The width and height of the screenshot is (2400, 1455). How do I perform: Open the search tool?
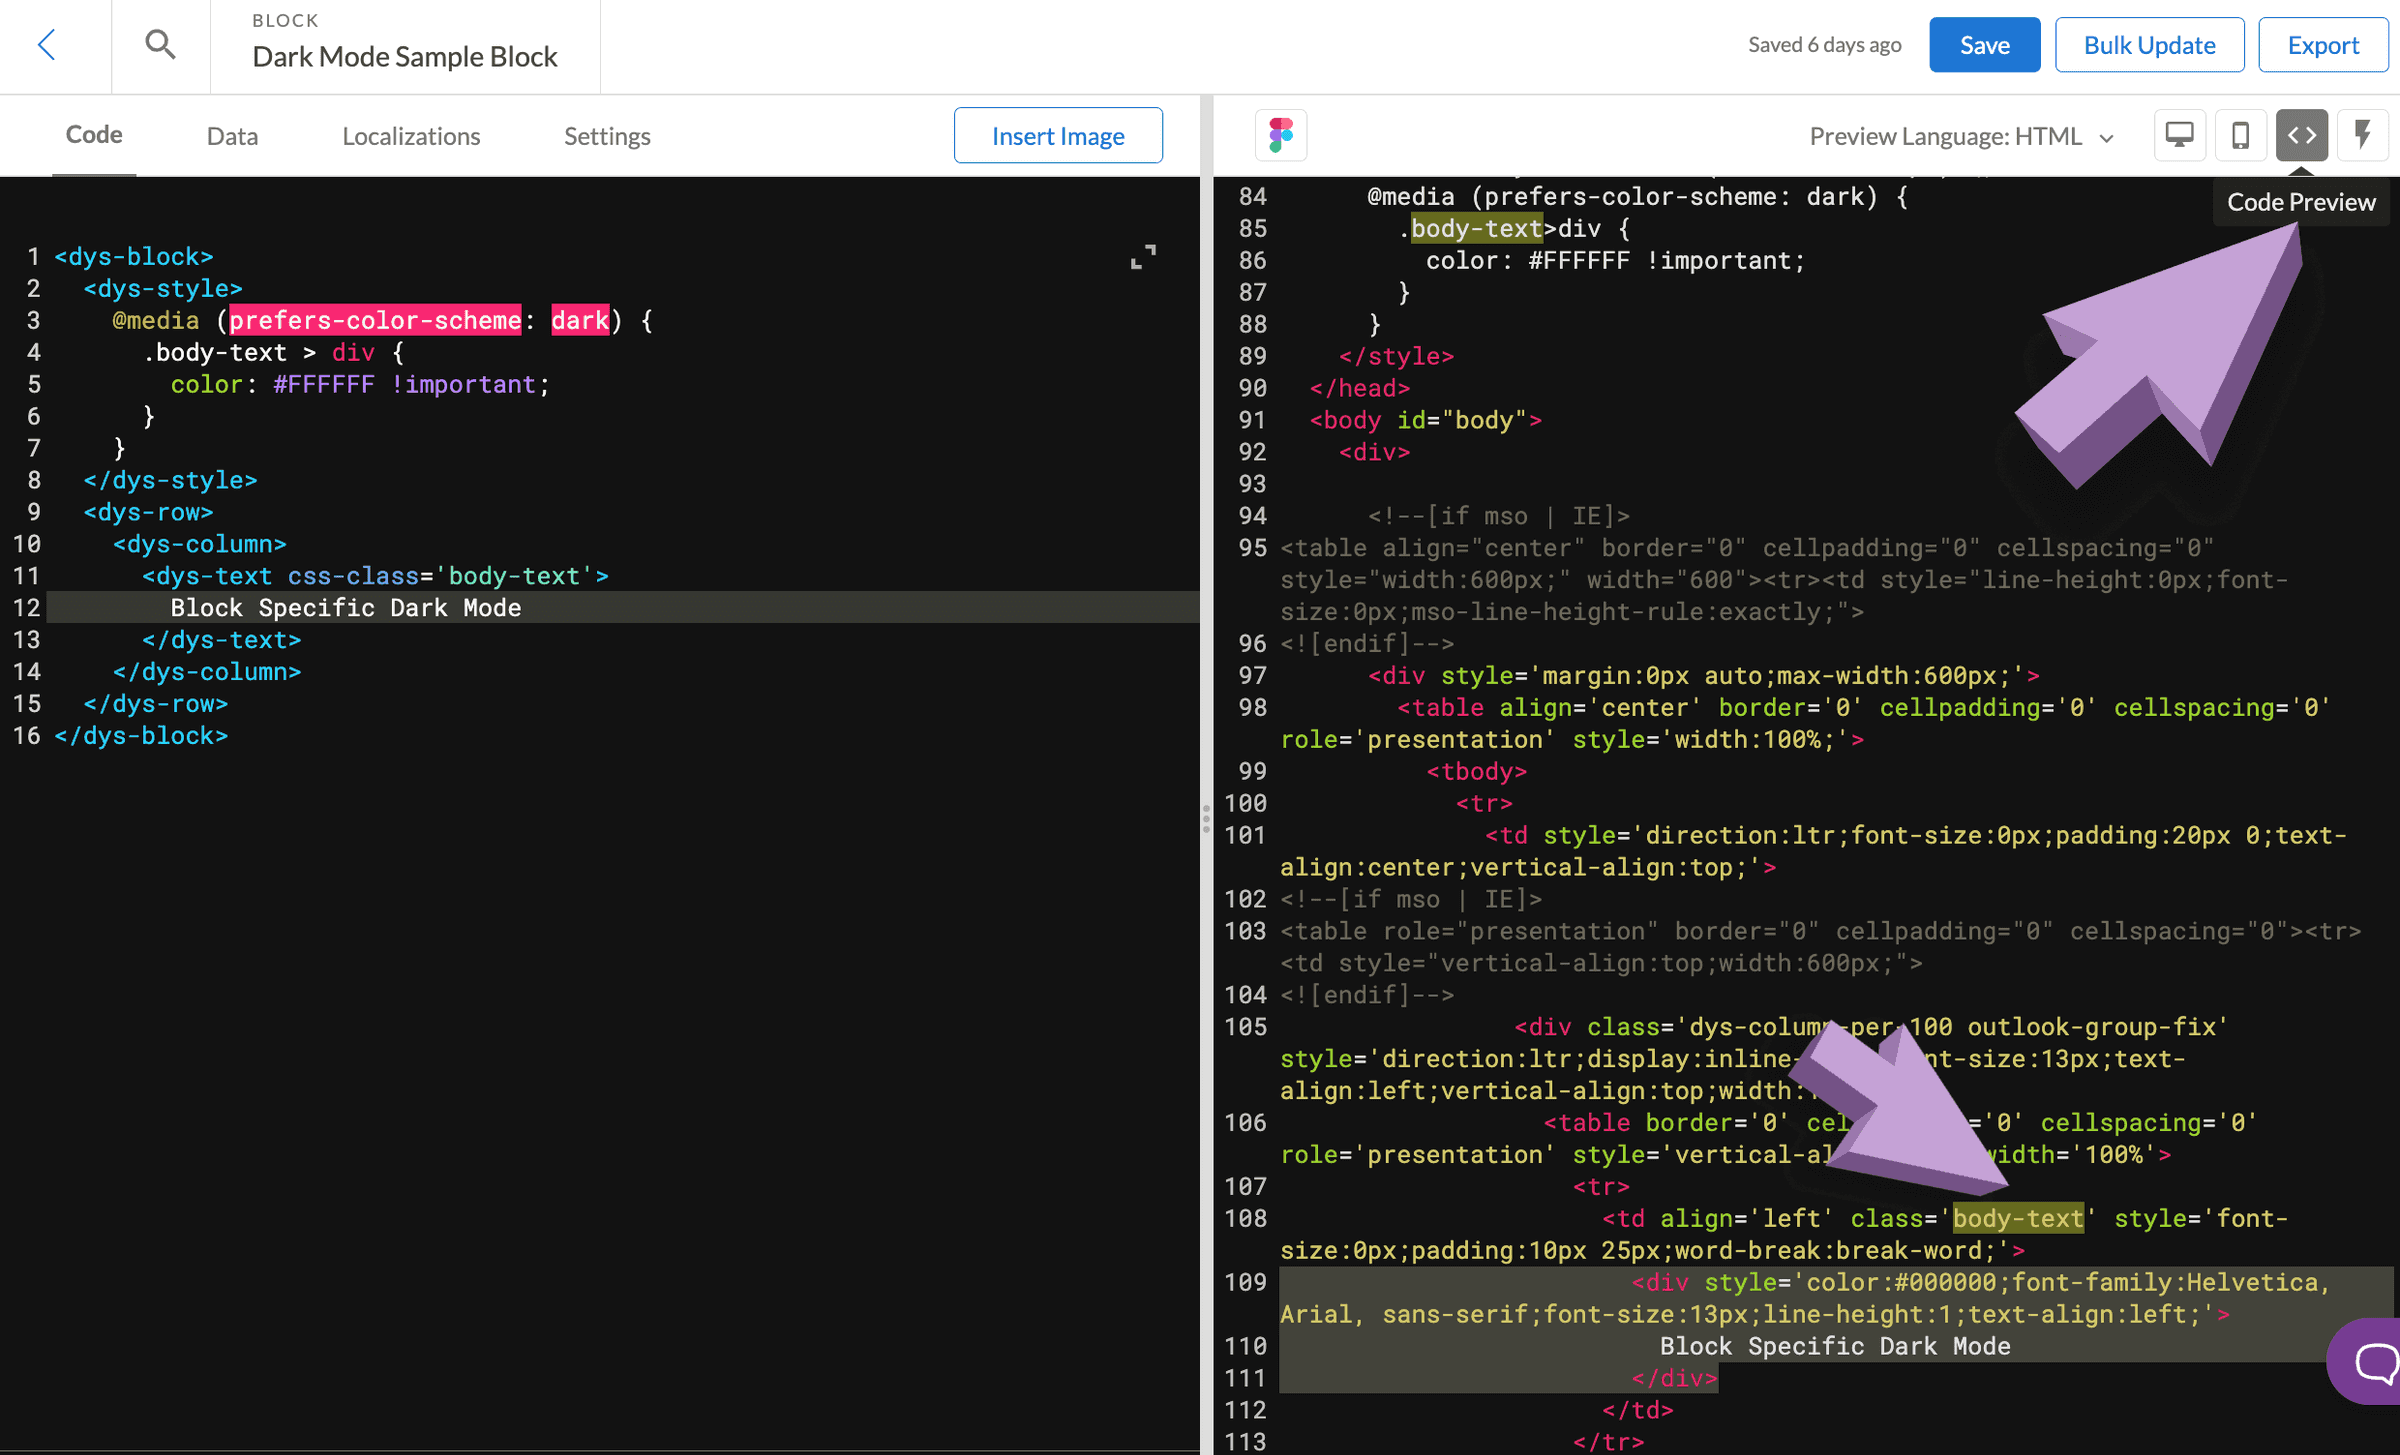coord(159,44)
